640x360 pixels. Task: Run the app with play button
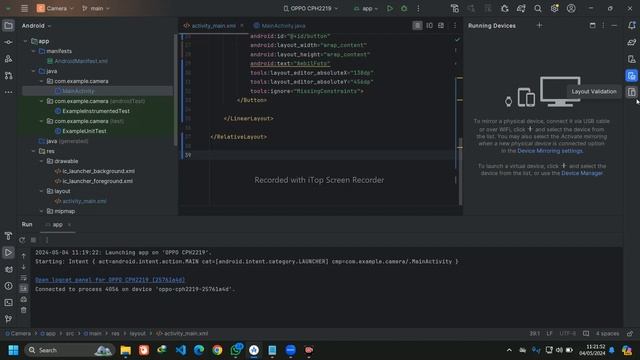coord(390,8)
